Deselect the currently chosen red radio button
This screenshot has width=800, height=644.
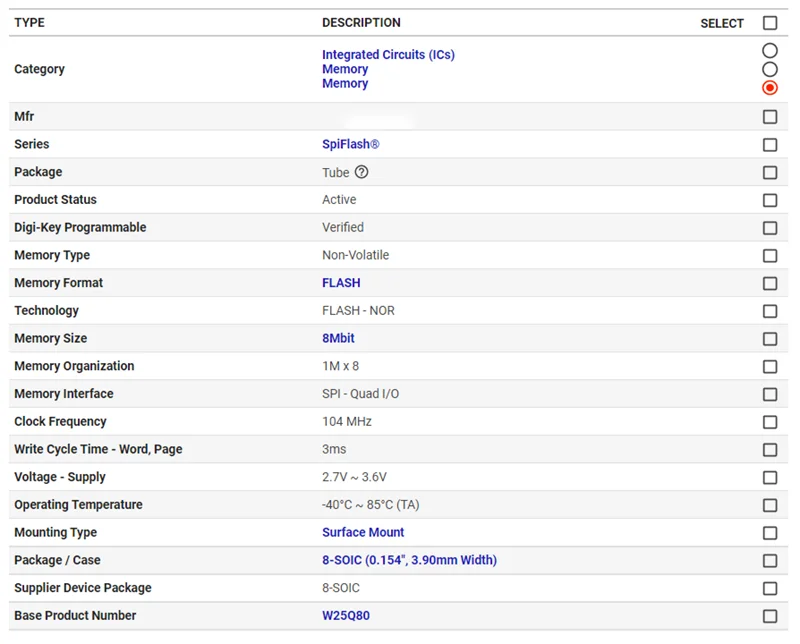tap(770, 87)
